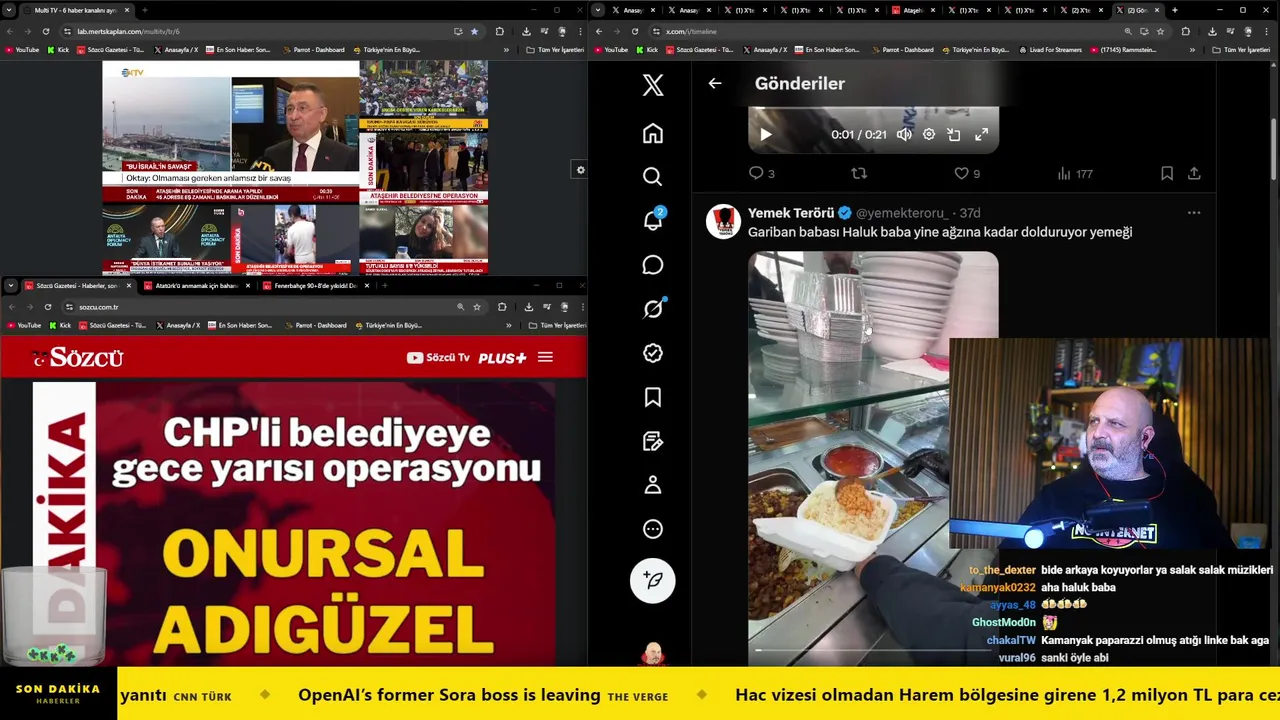This screenshot has height=720, width=1280.
Task: Click @yemekteroru_ handle link
Action: (900, 213)
